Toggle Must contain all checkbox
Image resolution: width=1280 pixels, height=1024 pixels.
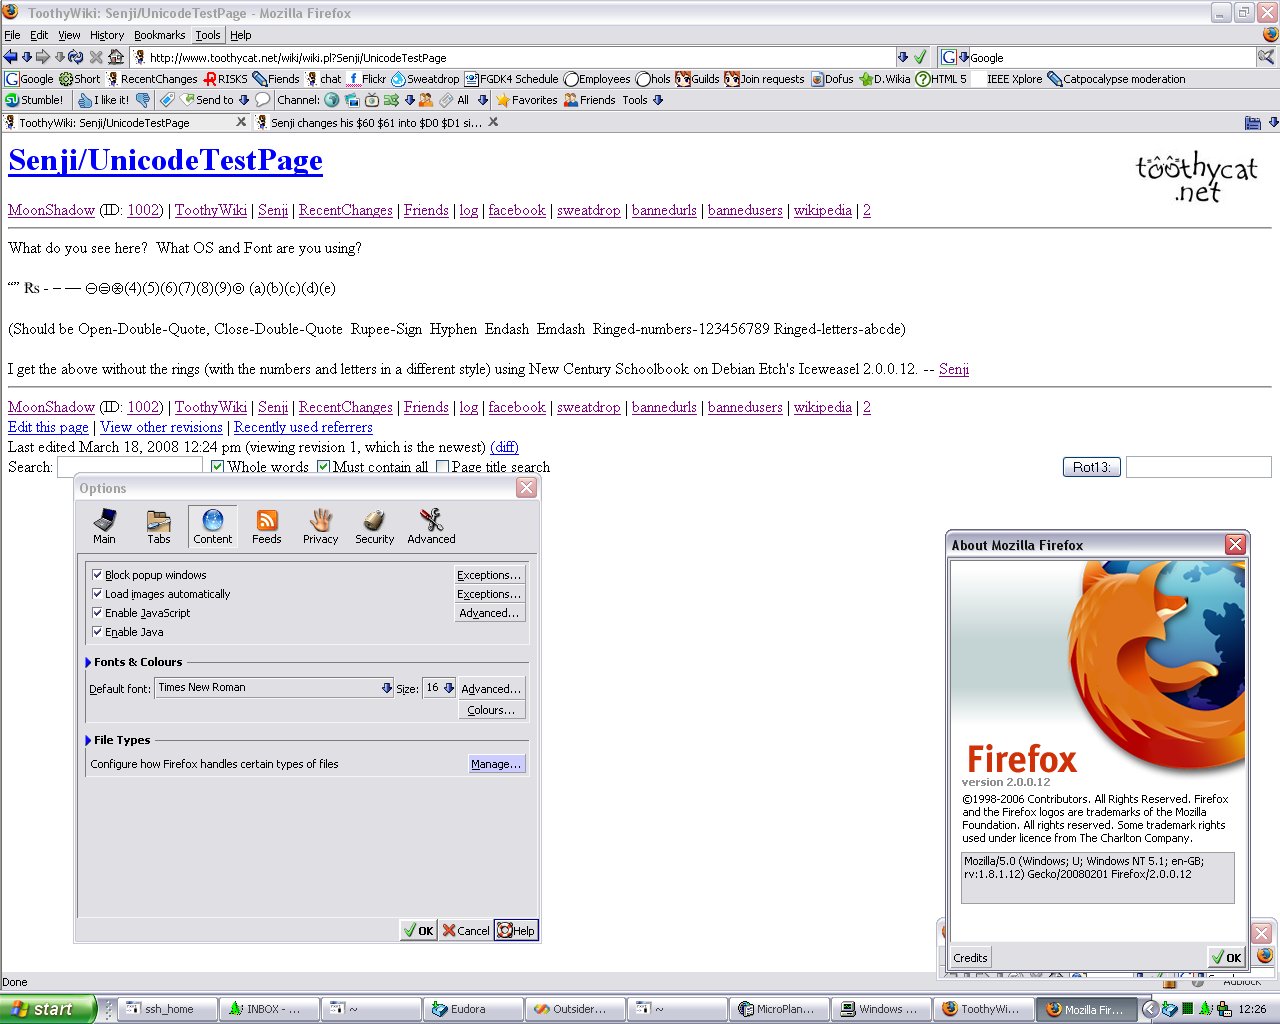pos(323,466)
